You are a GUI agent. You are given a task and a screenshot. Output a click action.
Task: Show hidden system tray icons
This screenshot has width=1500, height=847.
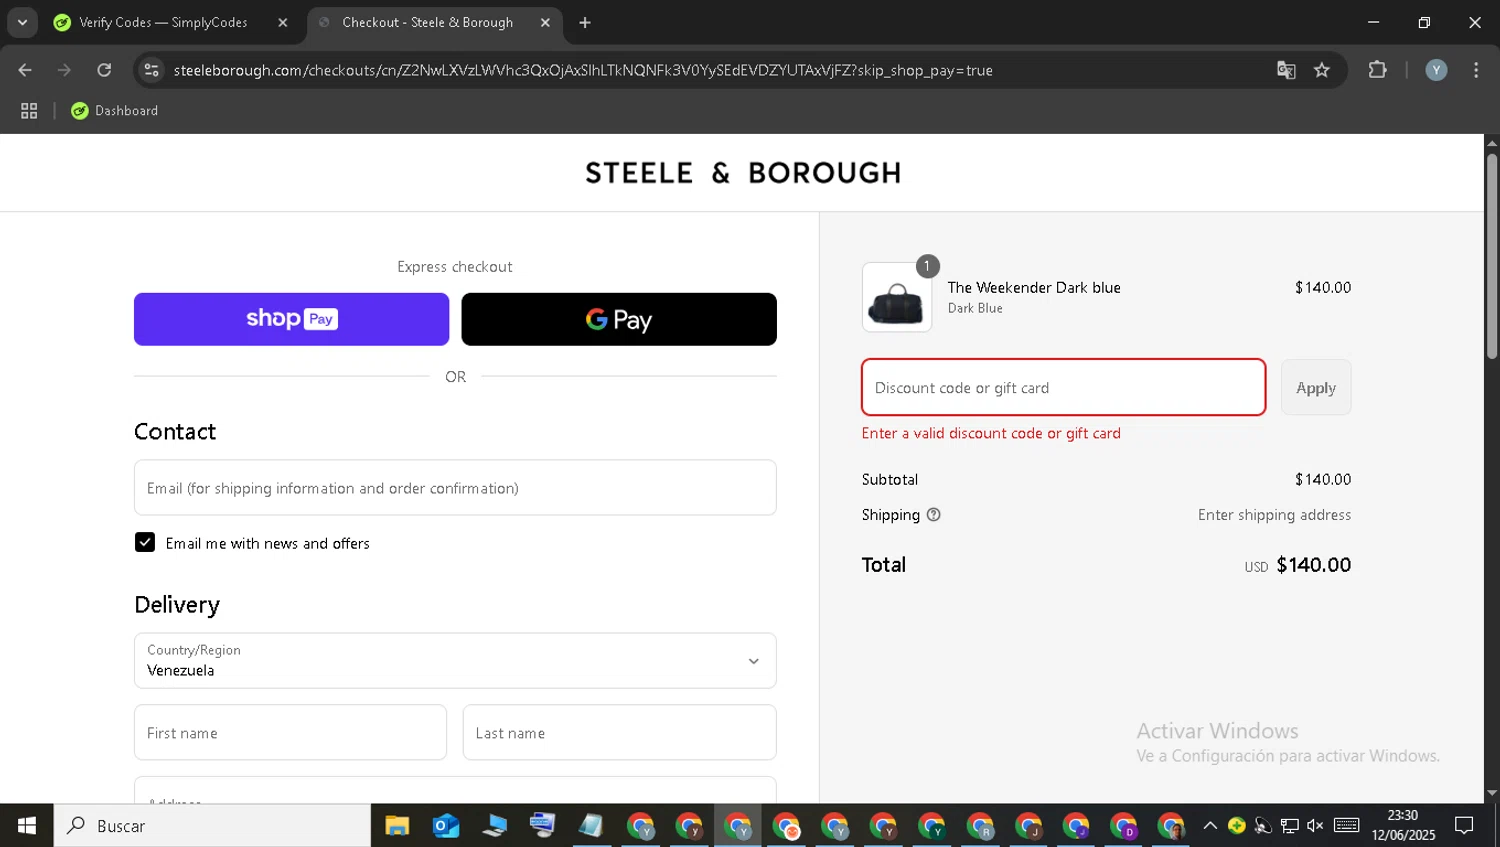pos(1210,826)
